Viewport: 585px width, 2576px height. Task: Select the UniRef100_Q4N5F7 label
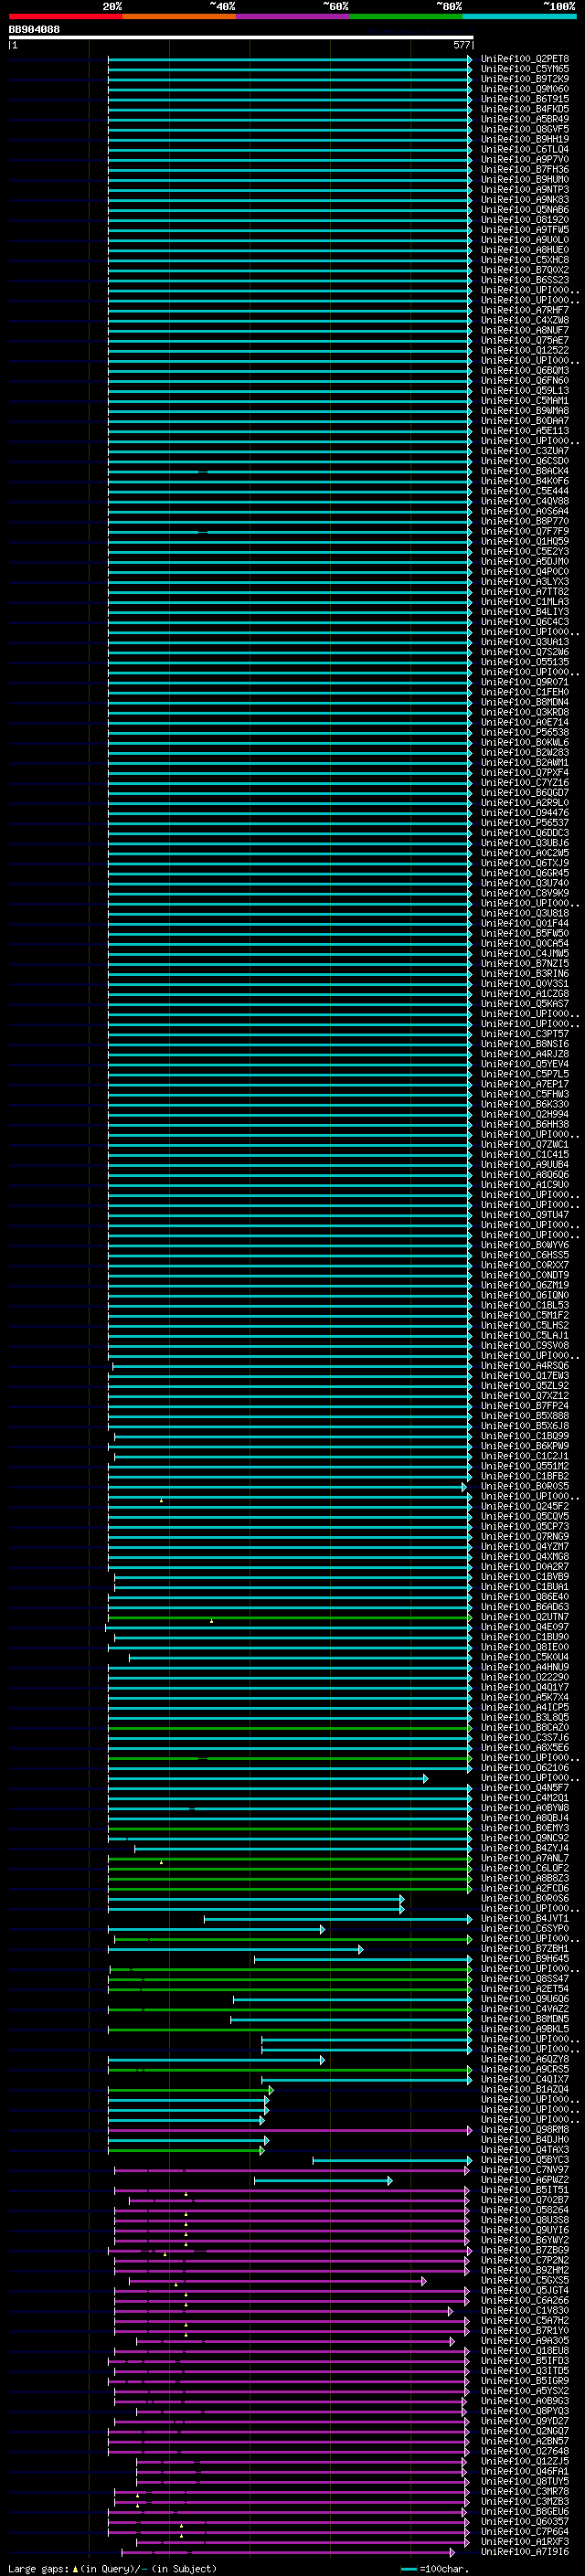coord(525,1788)
